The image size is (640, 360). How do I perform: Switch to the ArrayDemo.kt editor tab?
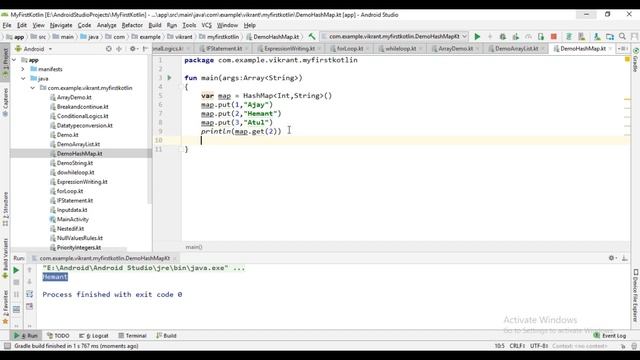click(x=456, y=49)
